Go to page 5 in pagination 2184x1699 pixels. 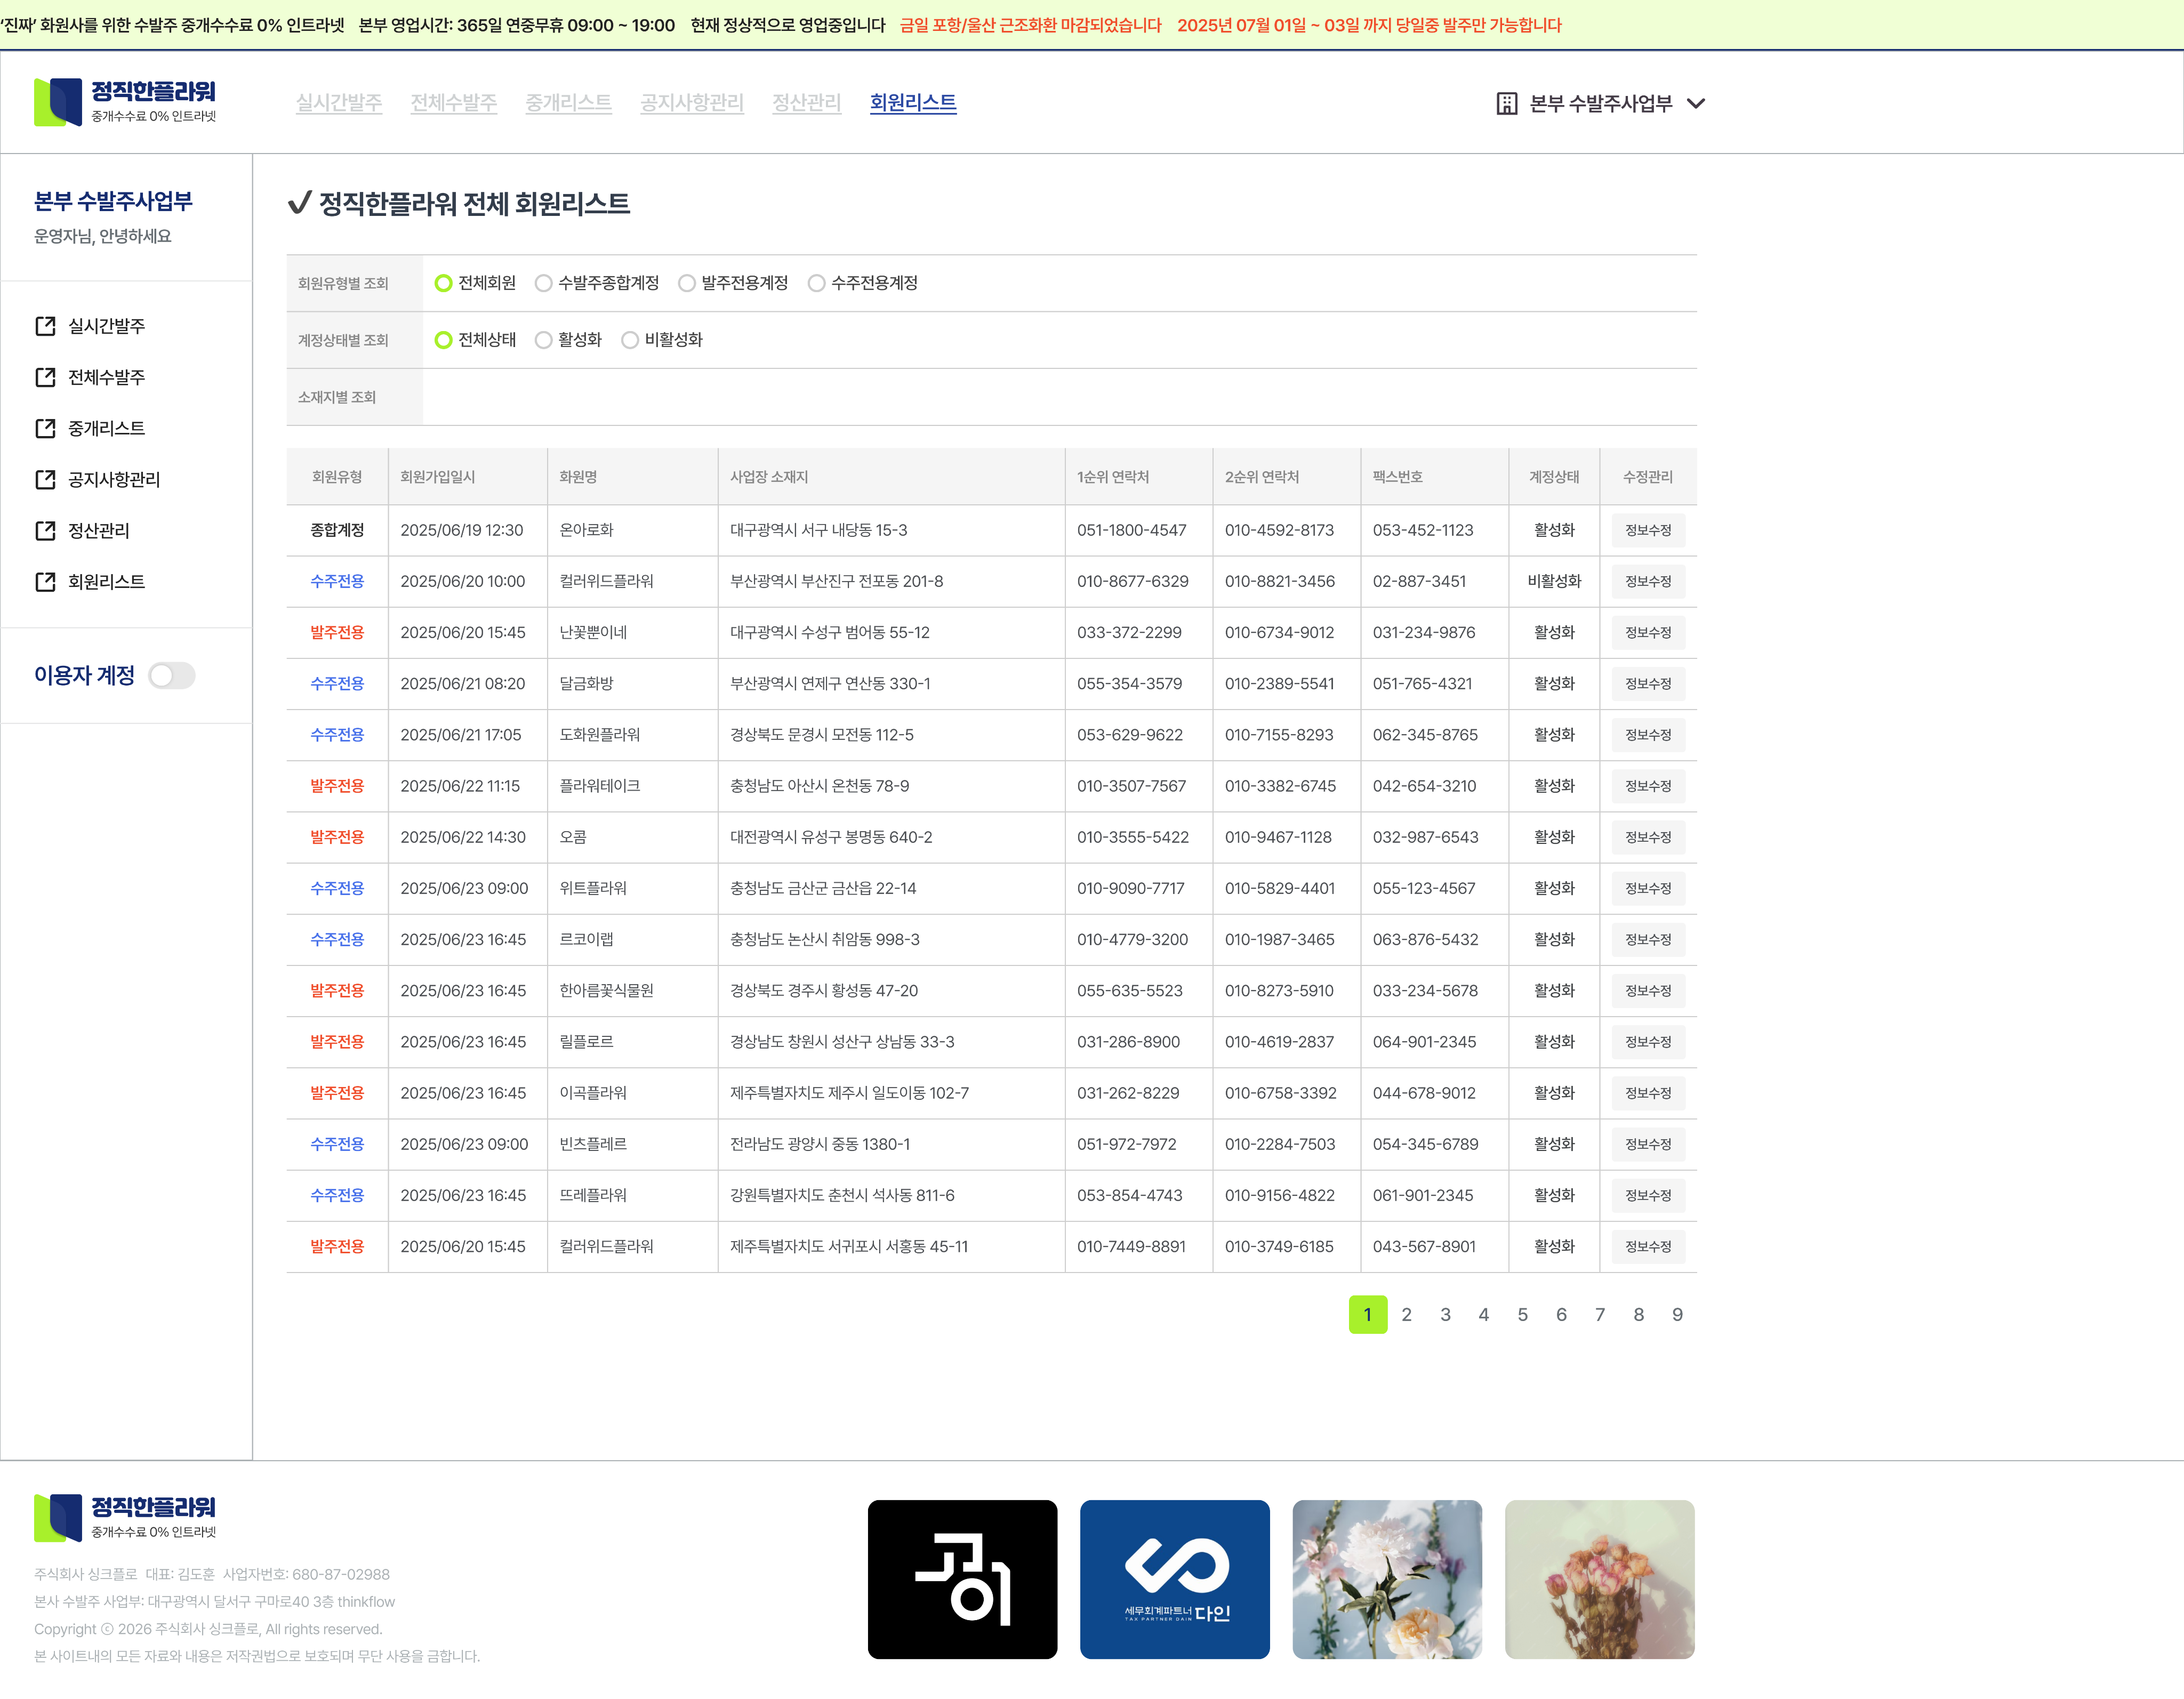tap(1522, 1315)
